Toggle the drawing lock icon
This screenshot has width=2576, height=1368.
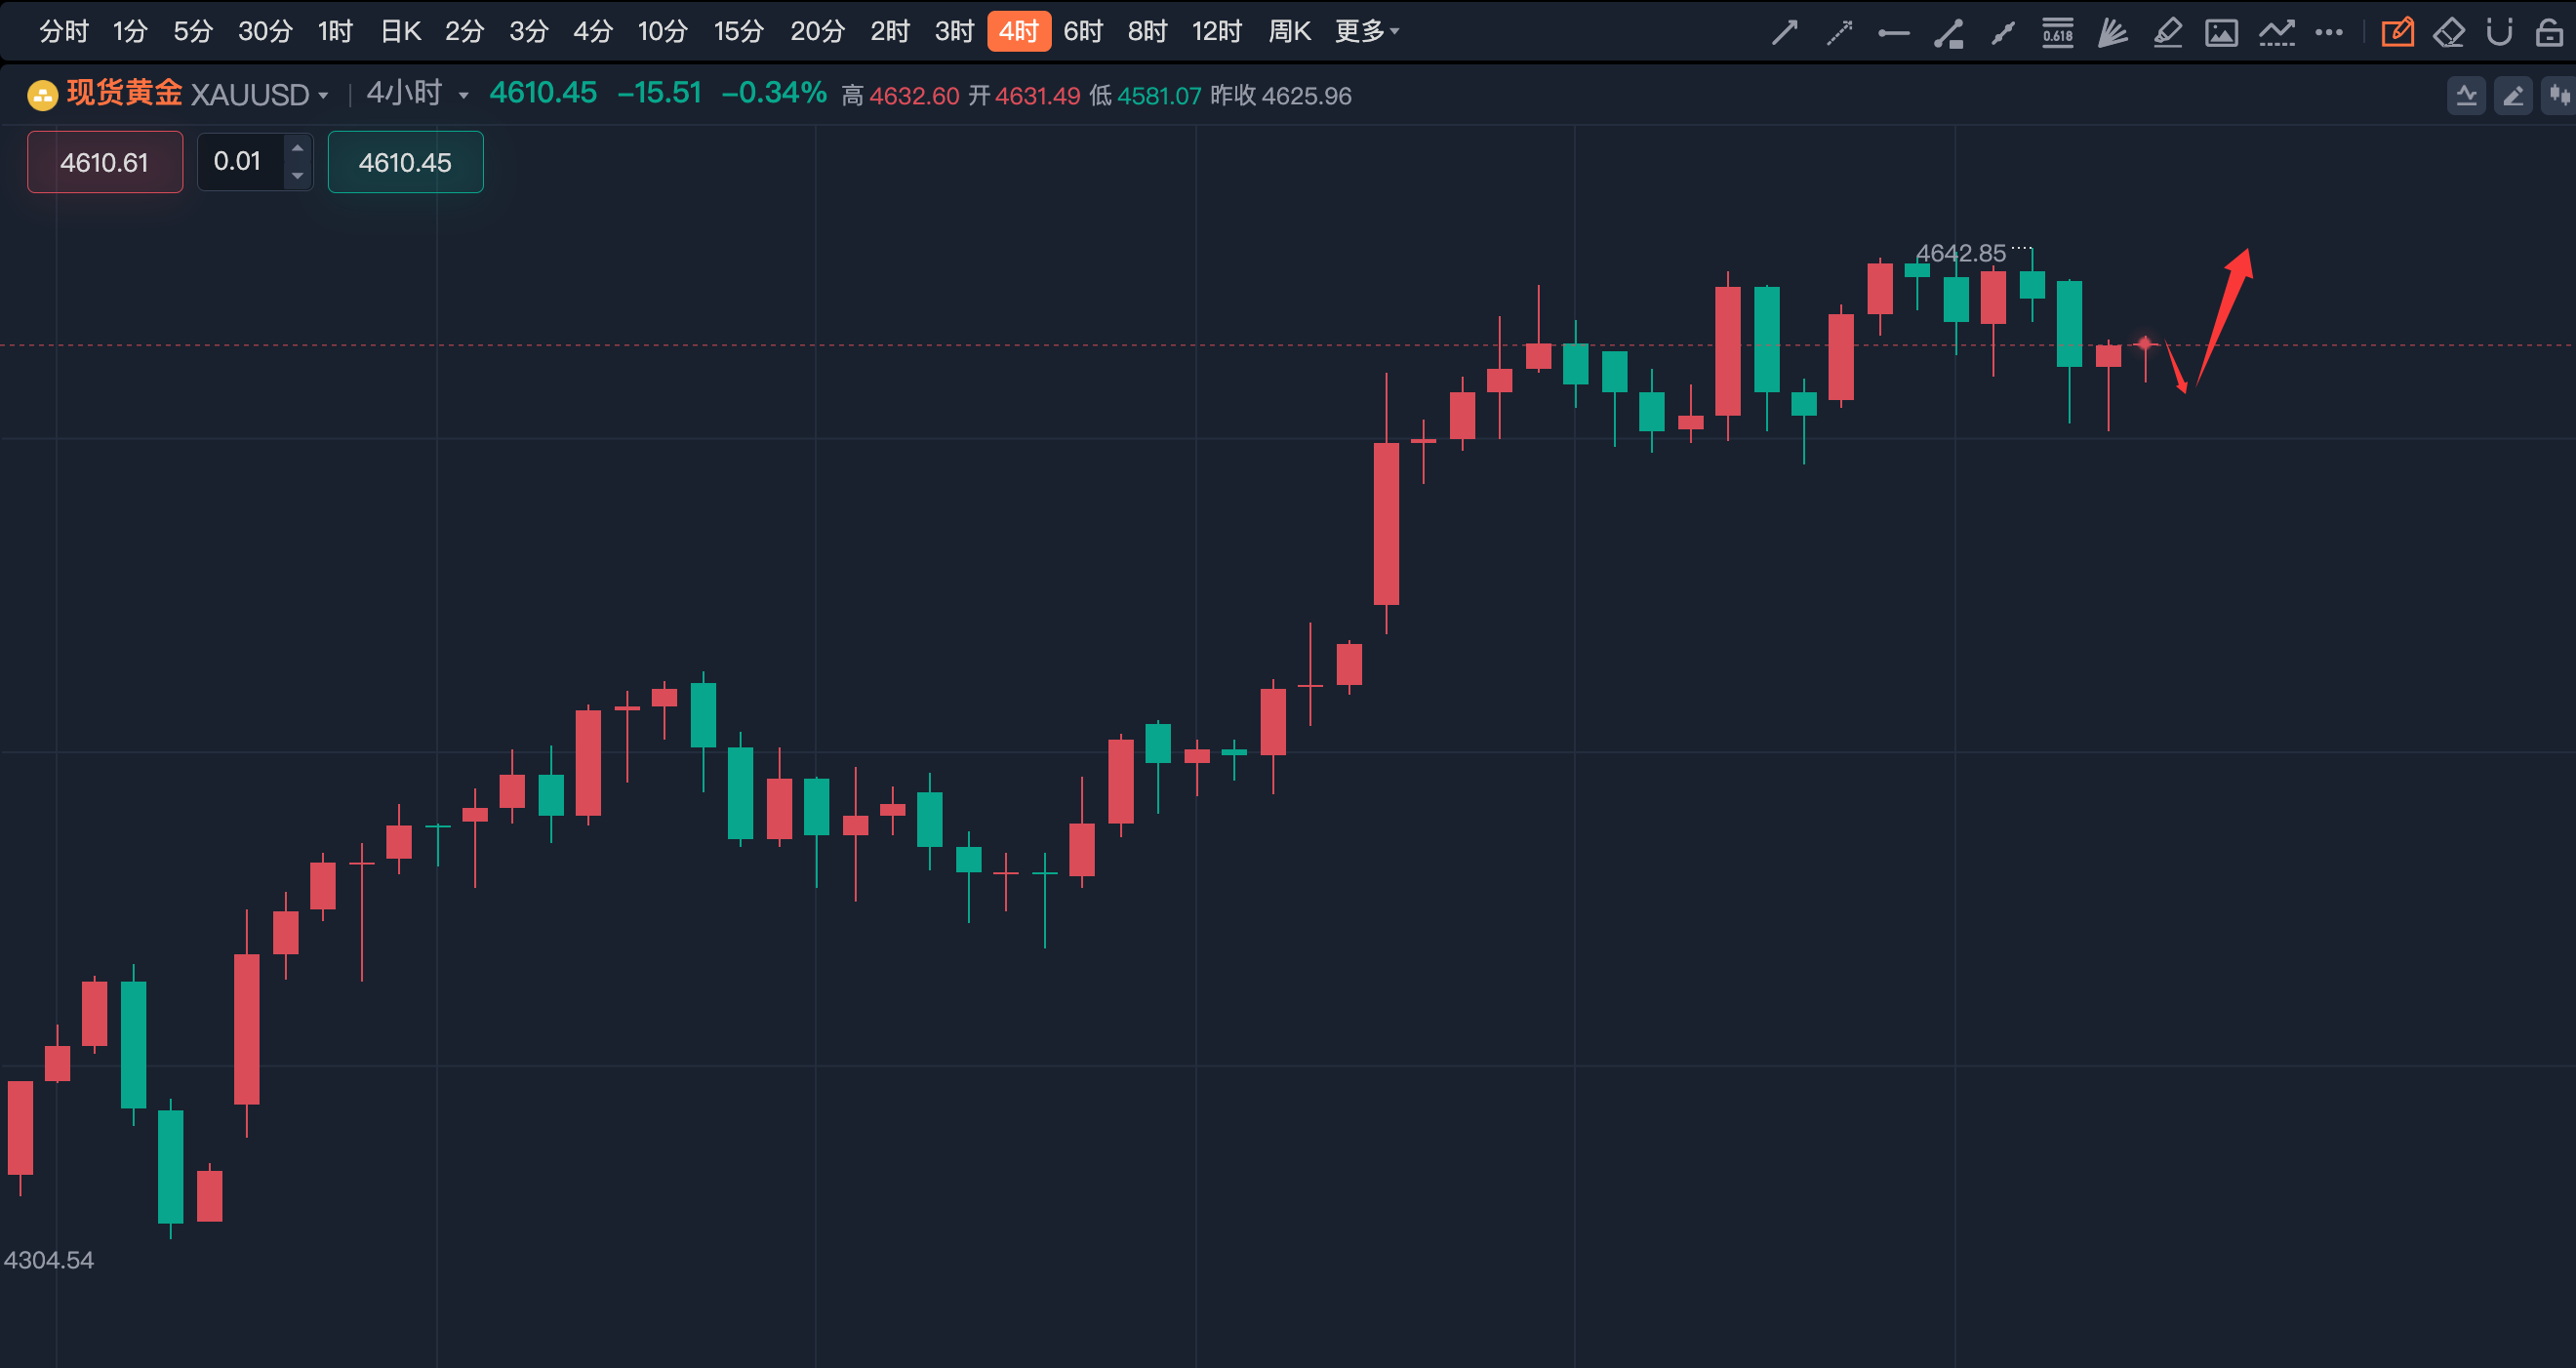tap(2549, 33)
